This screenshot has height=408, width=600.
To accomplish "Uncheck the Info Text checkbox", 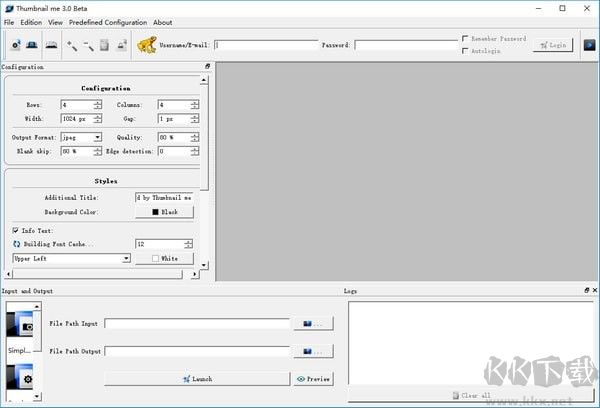I will pyautogui.click(x=16, y=230).
